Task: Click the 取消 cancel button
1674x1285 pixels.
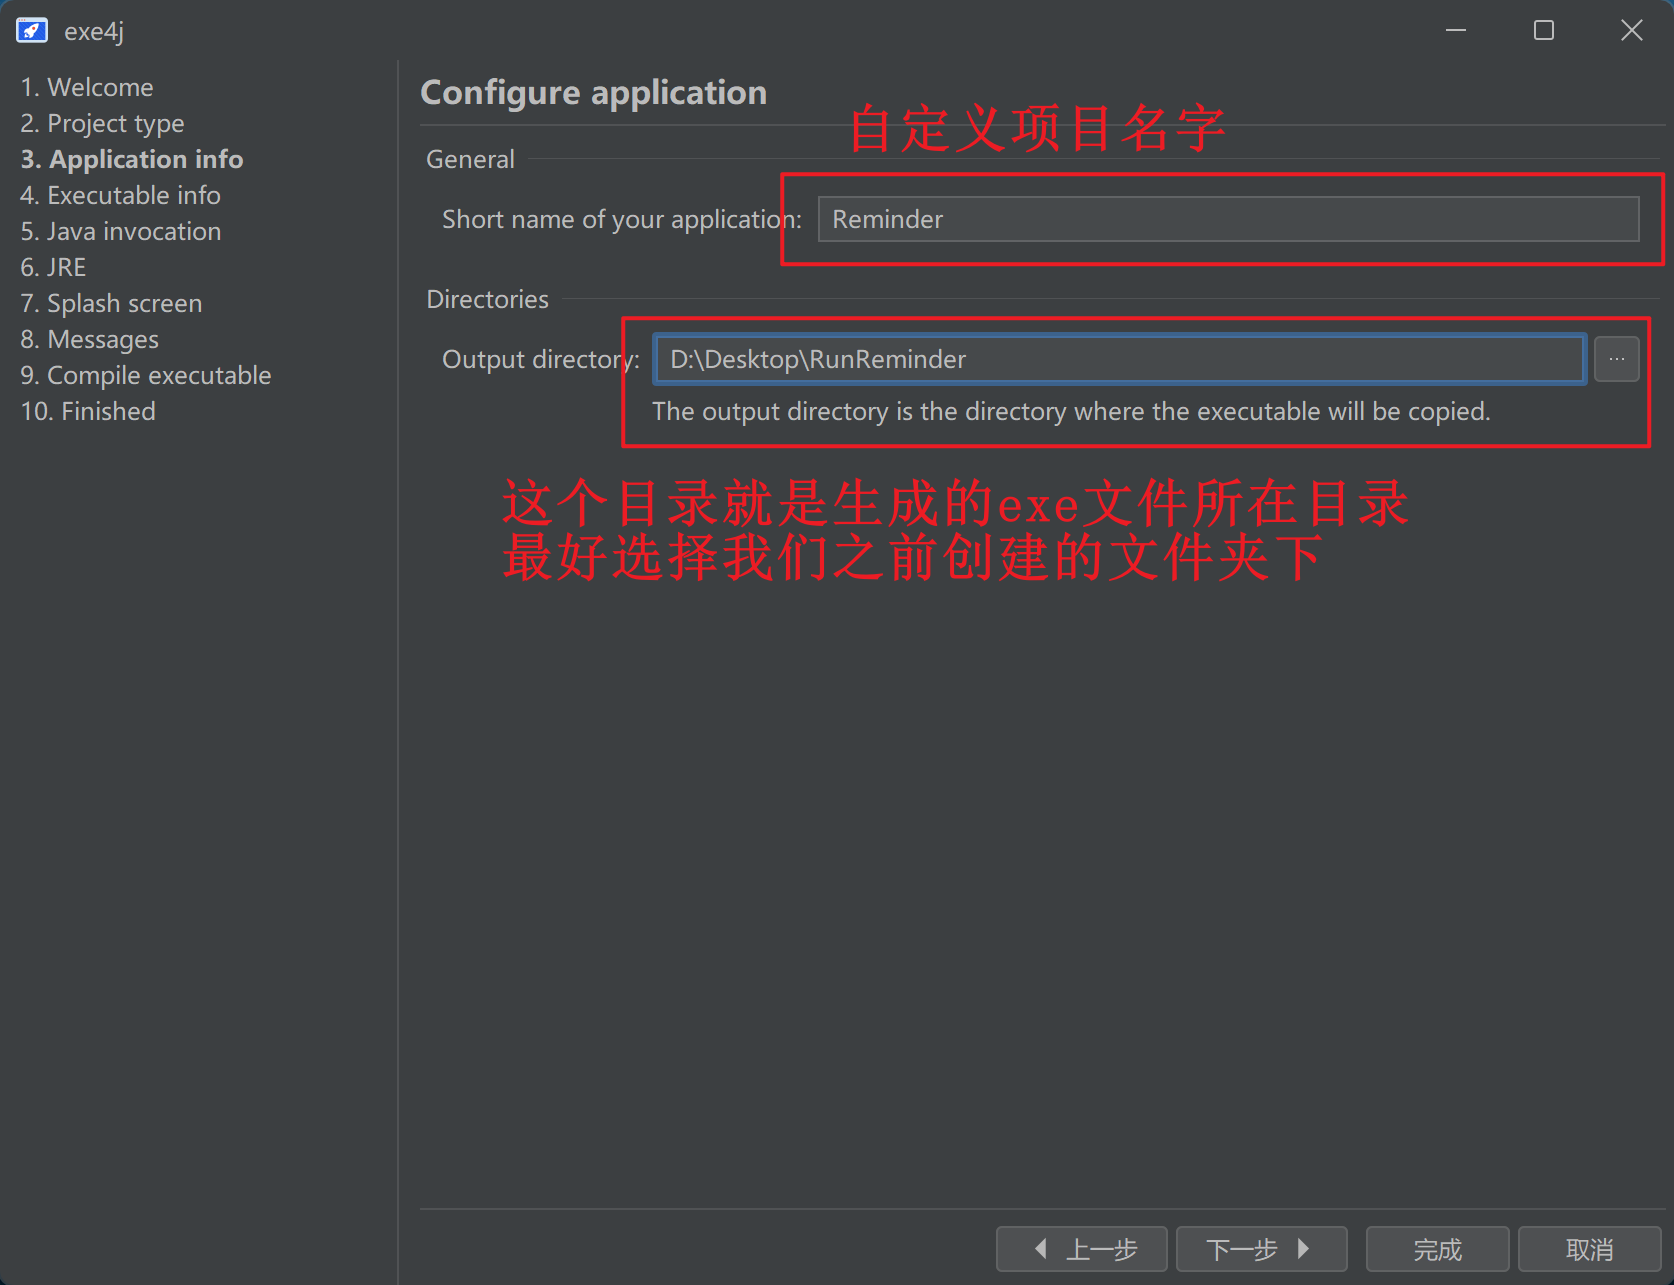Action: click(x=1588, y=1249)
